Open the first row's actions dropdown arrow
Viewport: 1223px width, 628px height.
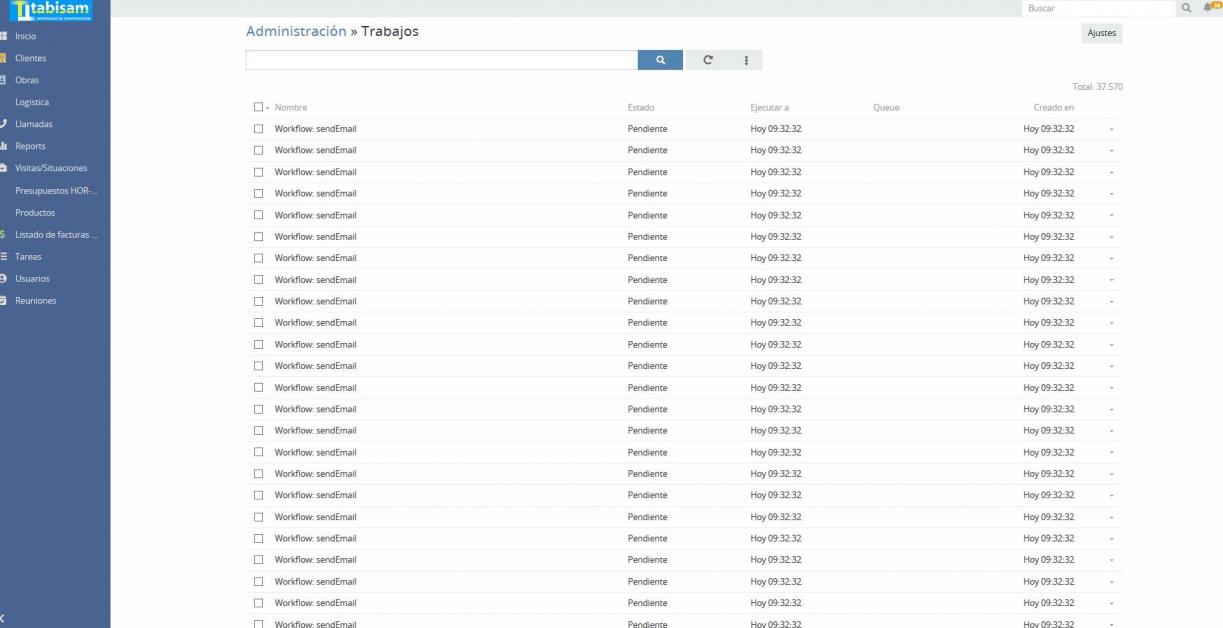(x=1111, y=129)
